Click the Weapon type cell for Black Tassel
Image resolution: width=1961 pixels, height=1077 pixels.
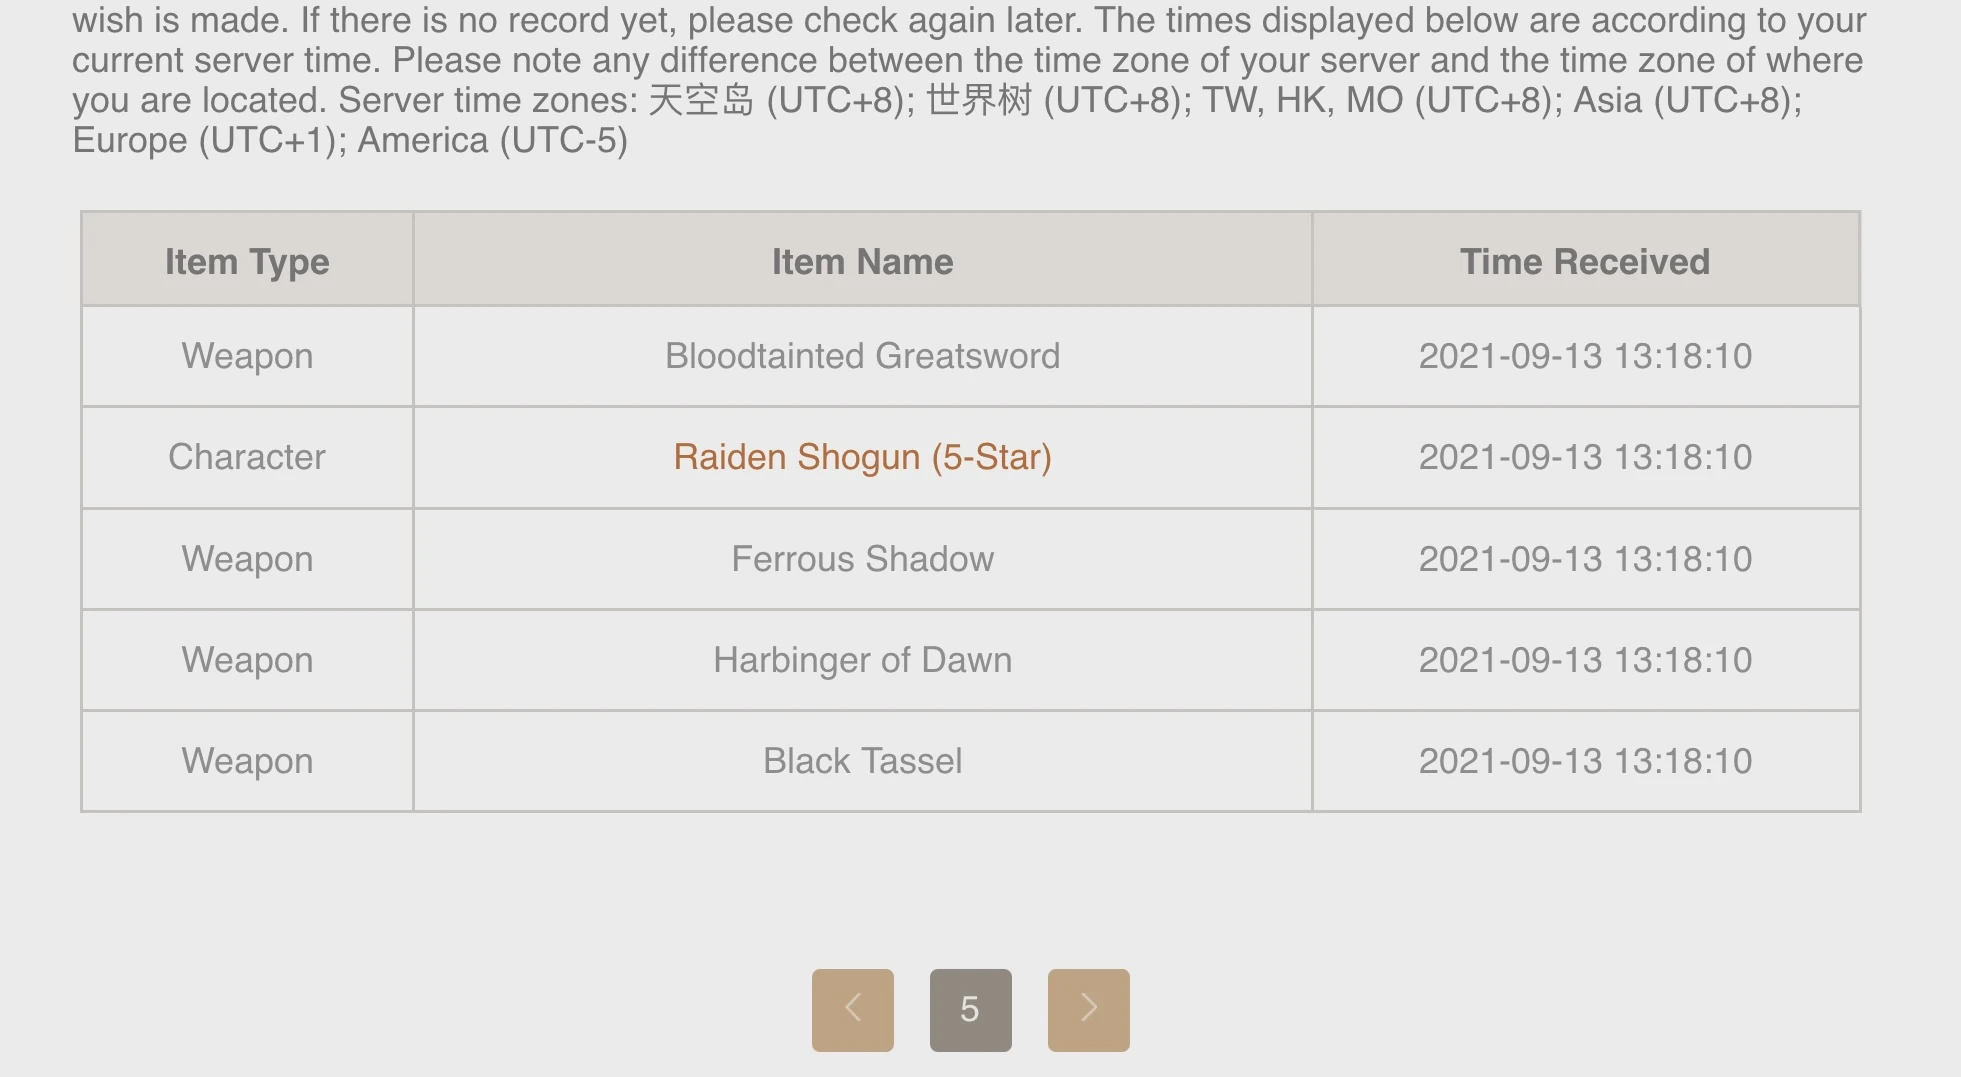(247, 761)
